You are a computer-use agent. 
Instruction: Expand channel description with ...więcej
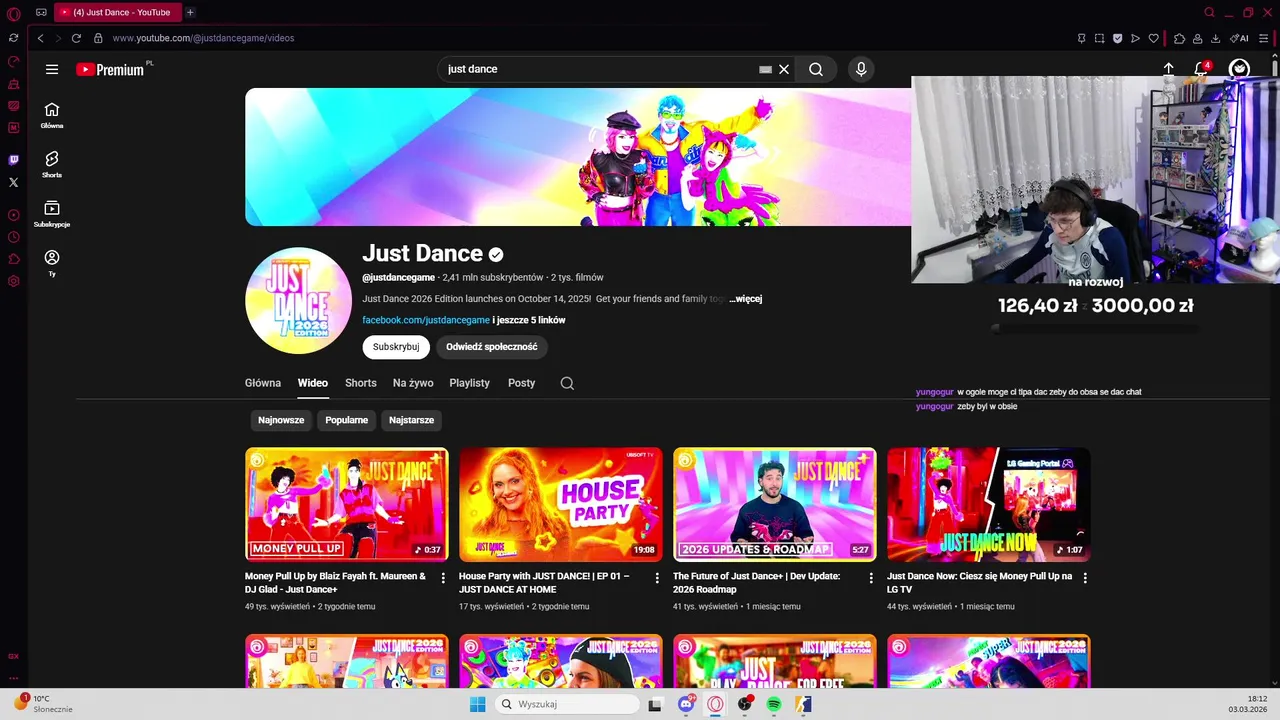(745, 299)
